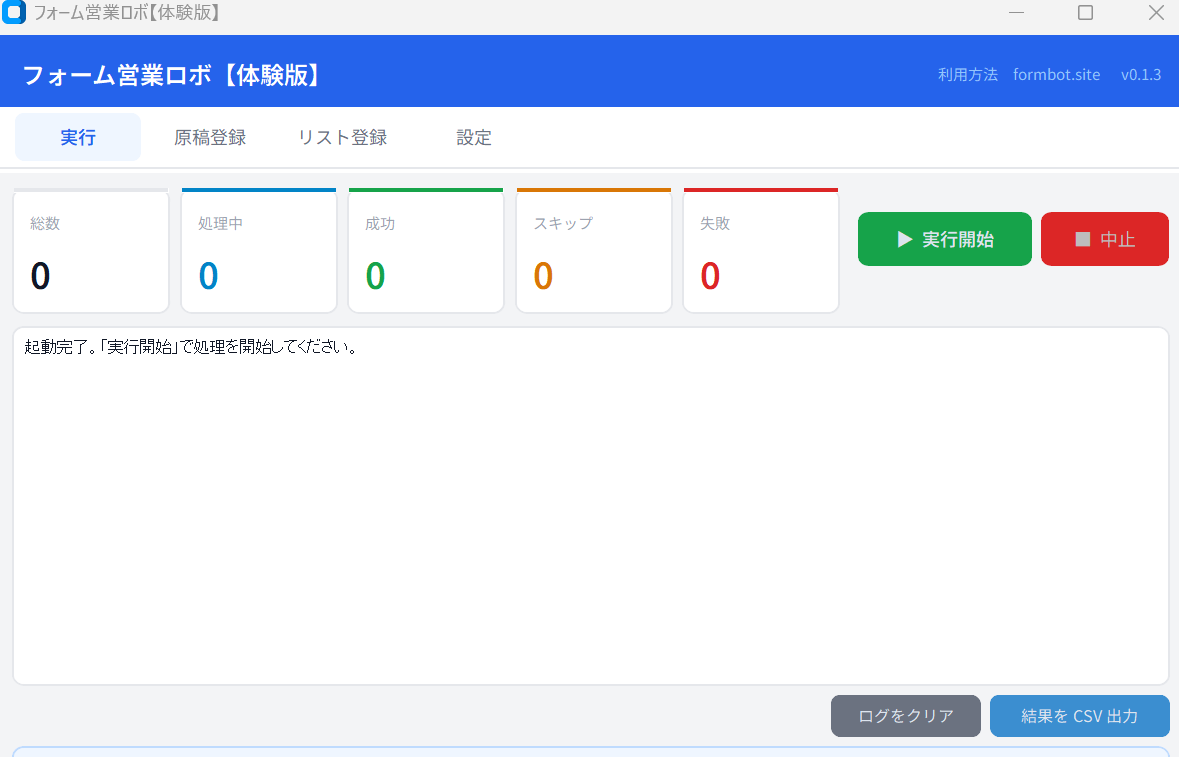Image resolution: width=1179 pixels, height=757 pixels.
Task: Clear the log with ログをクリア
Action: click(x=905, y=716)
